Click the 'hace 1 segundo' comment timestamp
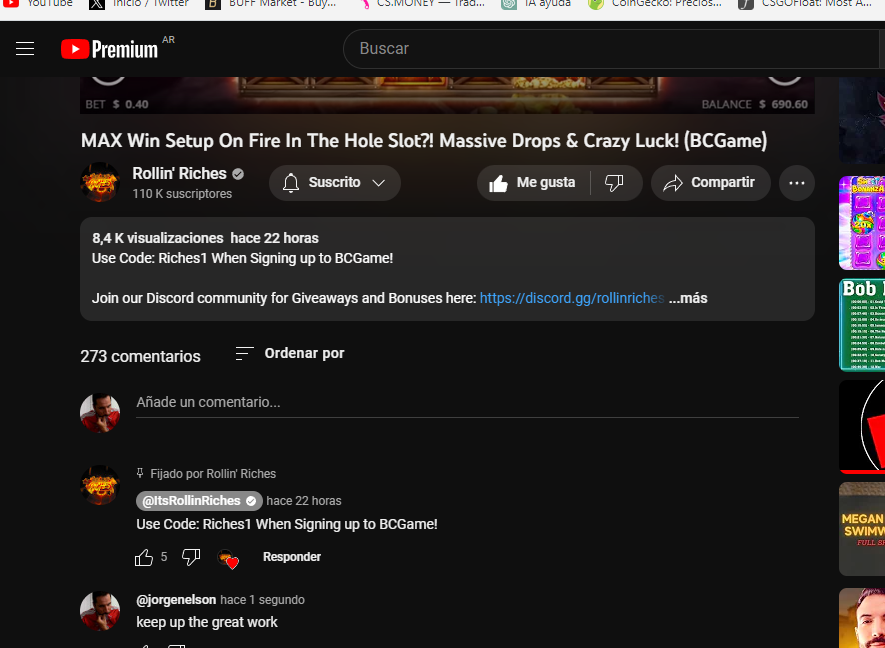The width and height of the screenshot is (885, 648). [x=262, y=599]
